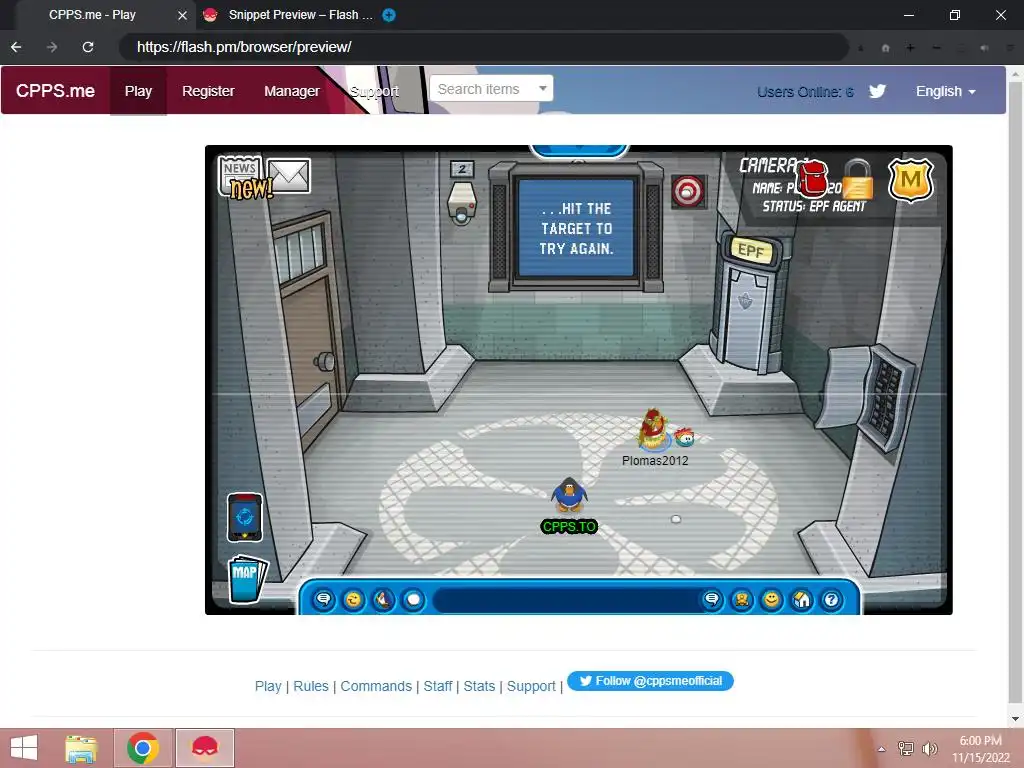Image resolution: width=1024 pixels, height=768 pixels.
Task: Click the padlock icon in game
Action: [x=857, y=179]
